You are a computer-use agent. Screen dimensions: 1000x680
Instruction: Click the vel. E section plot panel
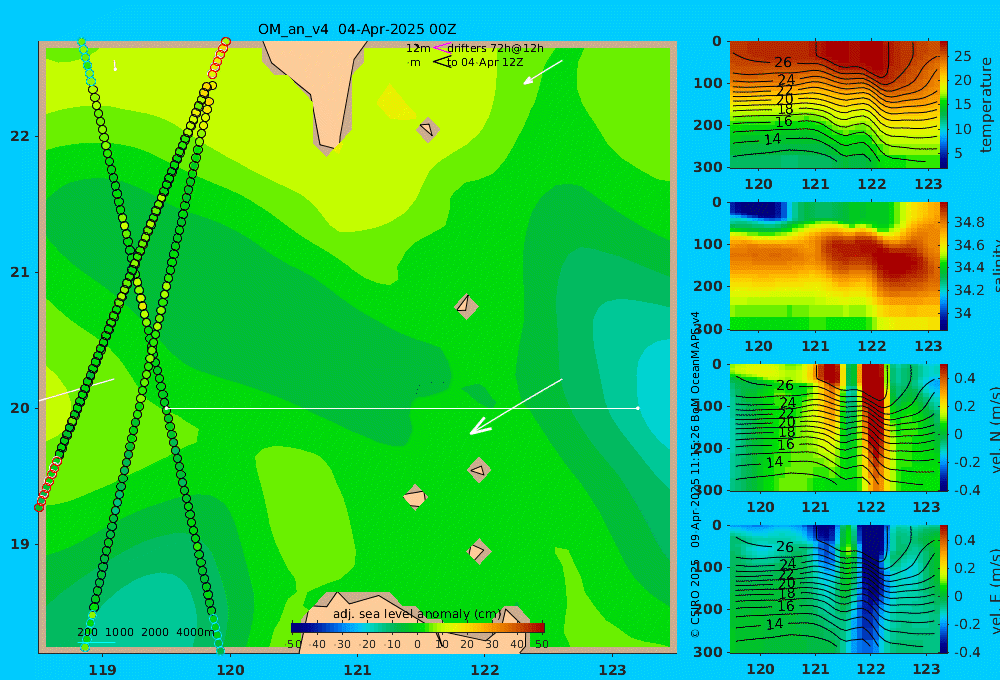(x=834, y=589)
